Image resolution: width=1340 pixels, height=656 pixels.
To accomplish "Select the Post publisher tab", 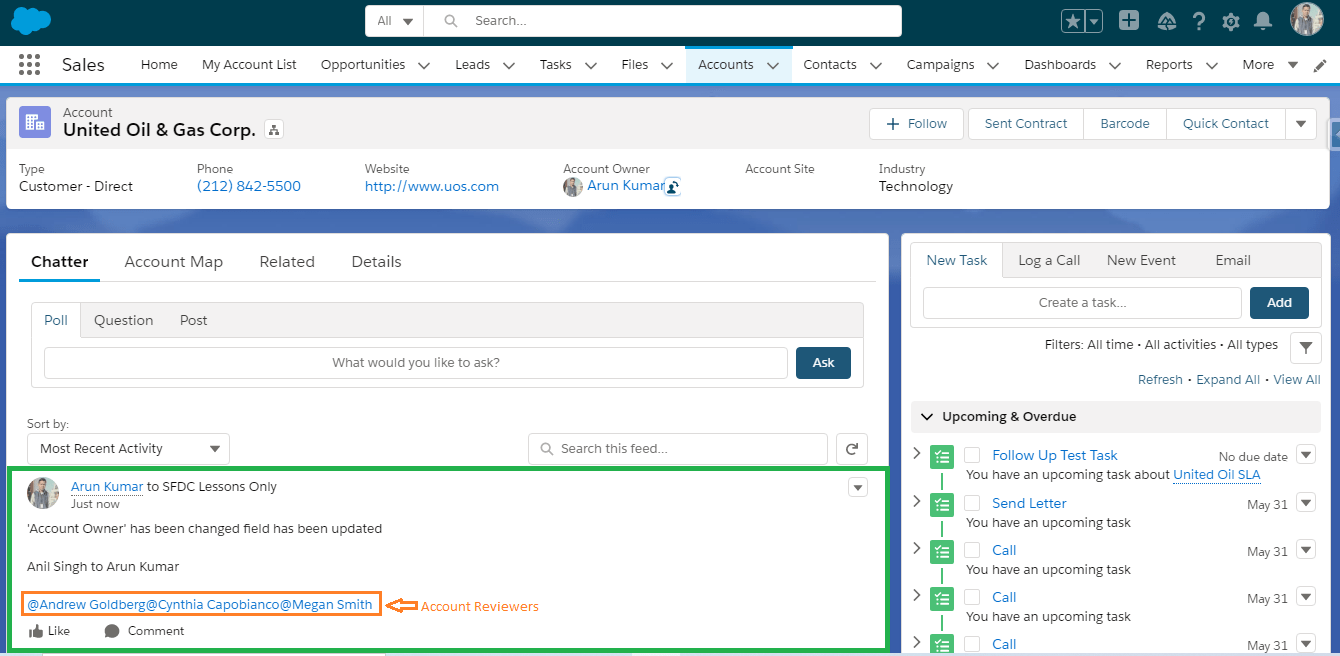I will [194, 321].
